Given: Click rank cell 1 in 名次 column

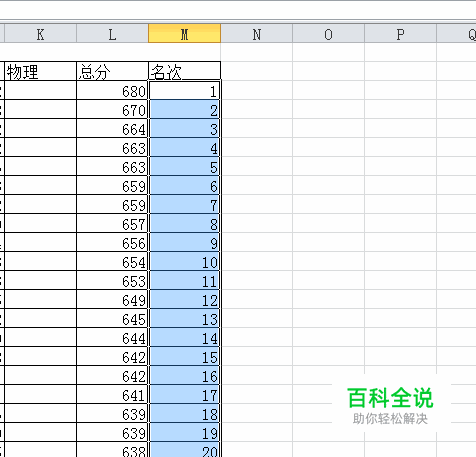Looking at the screenshot, I should (x=184, y=90).
